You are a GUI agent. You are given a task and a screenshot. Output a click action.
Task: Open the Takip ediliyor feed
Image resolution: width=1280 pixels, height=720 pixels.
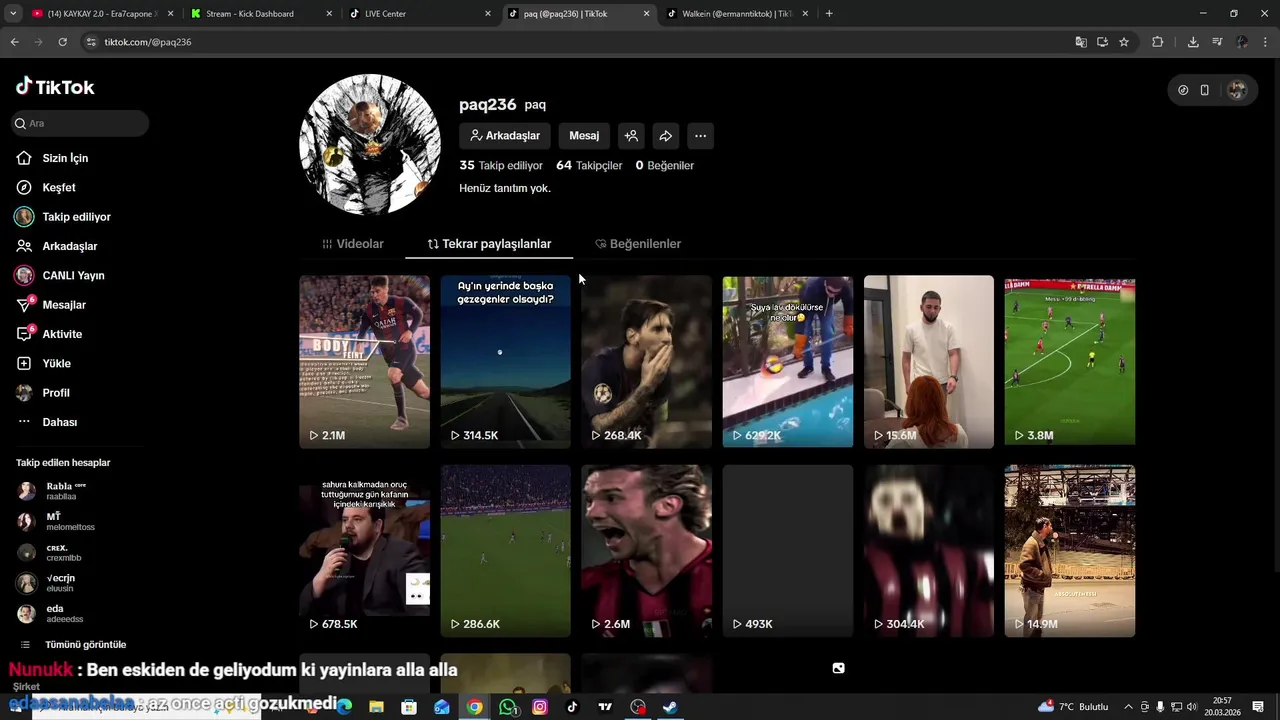pos(76,217)
